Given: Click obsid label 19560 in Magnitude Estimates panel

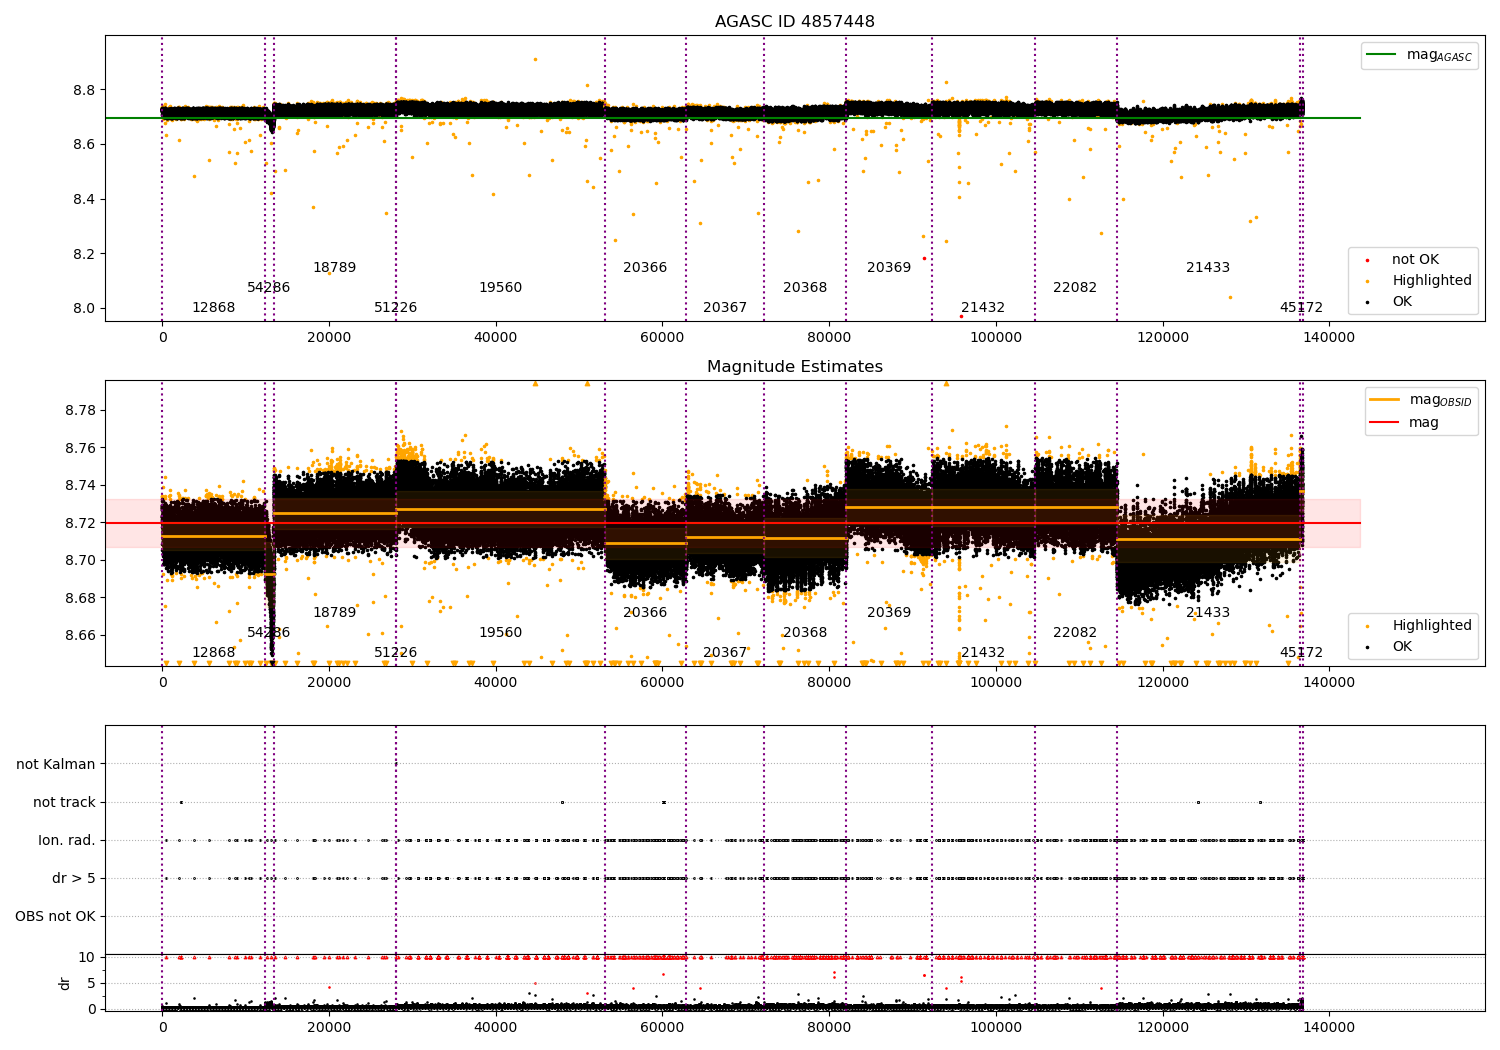Looking at the screenshot, I should (x=500, y=633).
